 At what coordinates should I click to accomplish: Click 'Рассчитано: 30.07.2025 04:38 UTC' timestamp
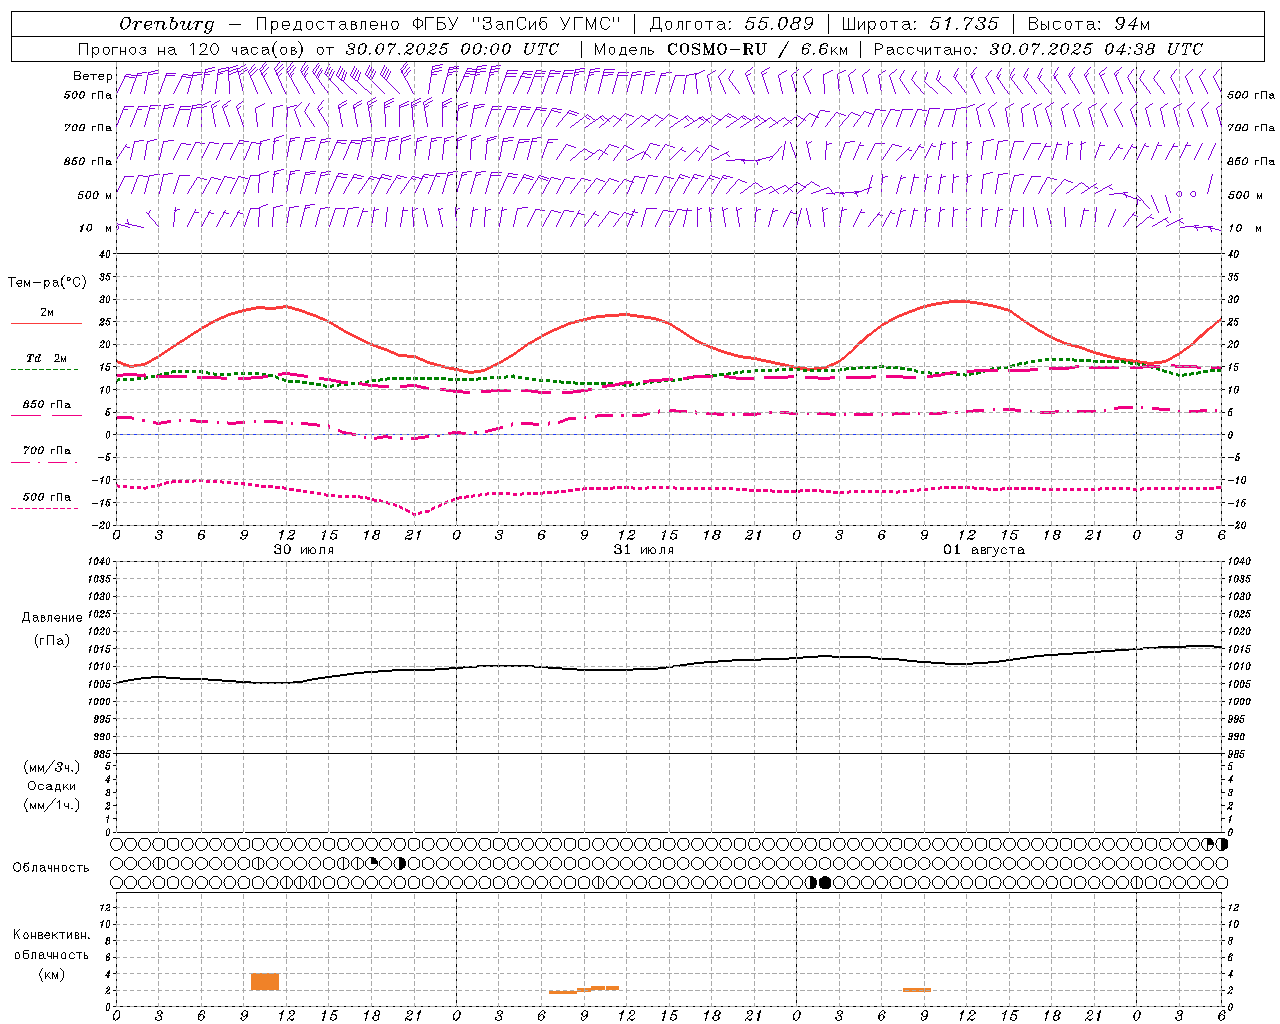(1038, 49)
